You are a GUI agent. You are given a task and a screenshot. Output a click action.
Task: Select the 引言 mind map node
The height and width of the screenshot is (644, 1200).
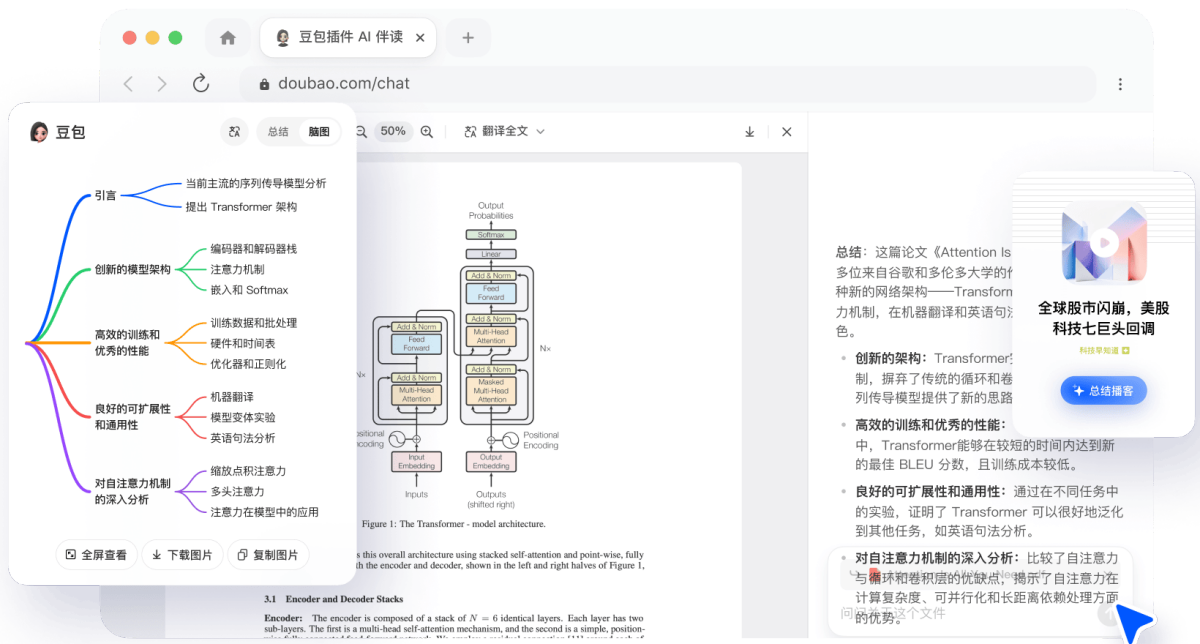tap(106, 195)
